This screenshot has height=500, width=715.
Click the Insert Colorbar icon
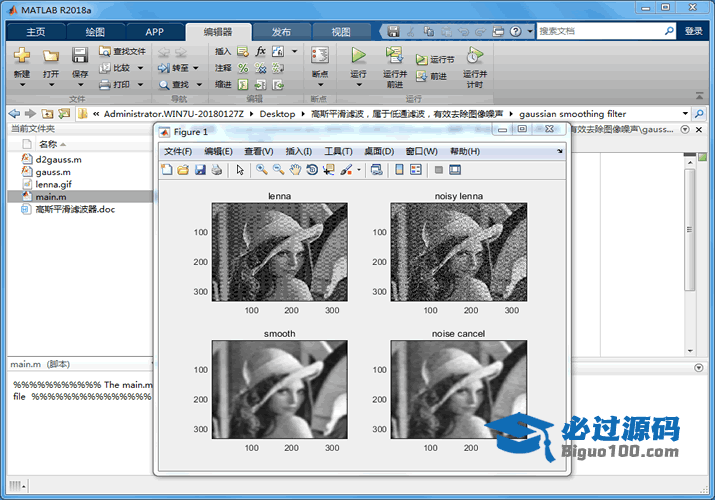click(x=400, y=170)
